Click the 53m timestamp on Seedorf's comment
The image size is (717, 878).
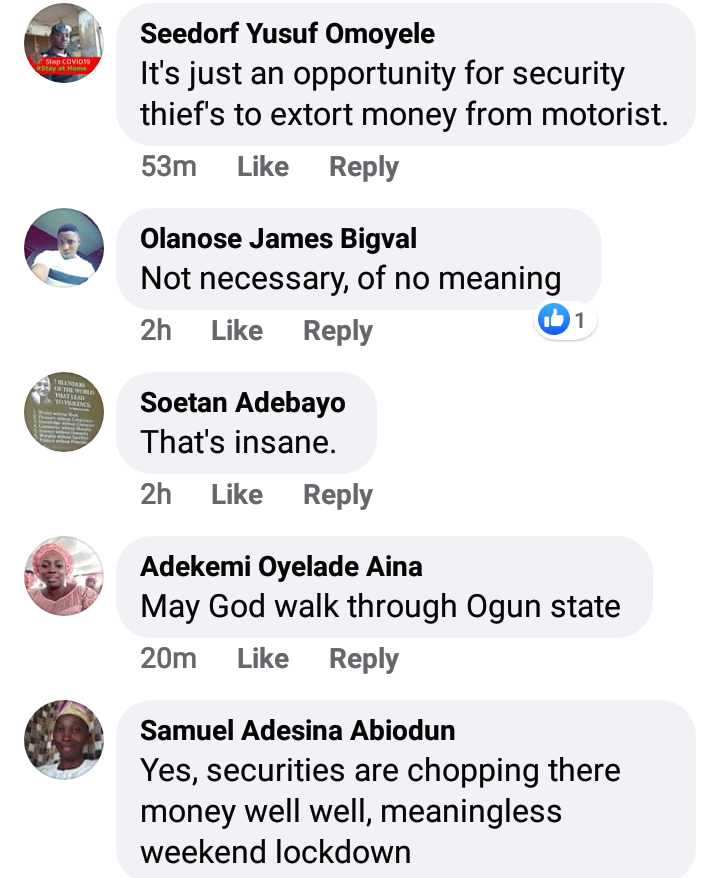point(169,167)
